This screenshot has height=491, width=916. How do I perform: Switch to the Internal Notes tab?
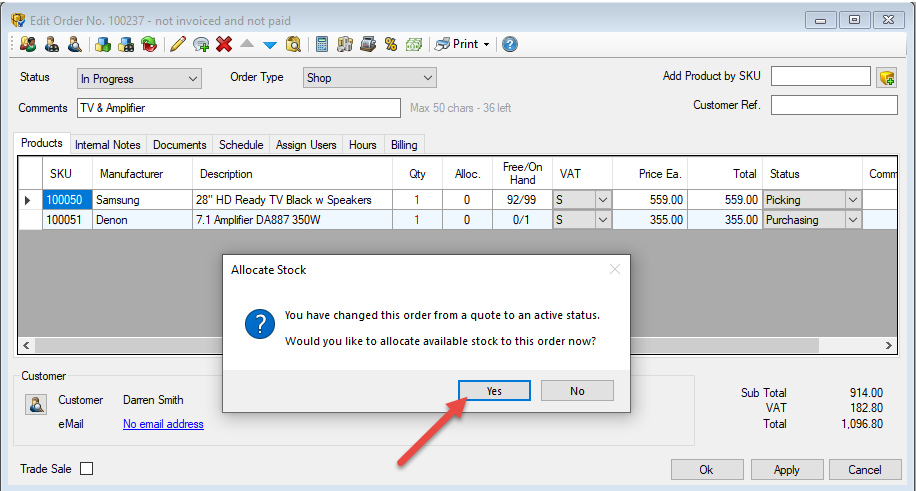point(109,145)
